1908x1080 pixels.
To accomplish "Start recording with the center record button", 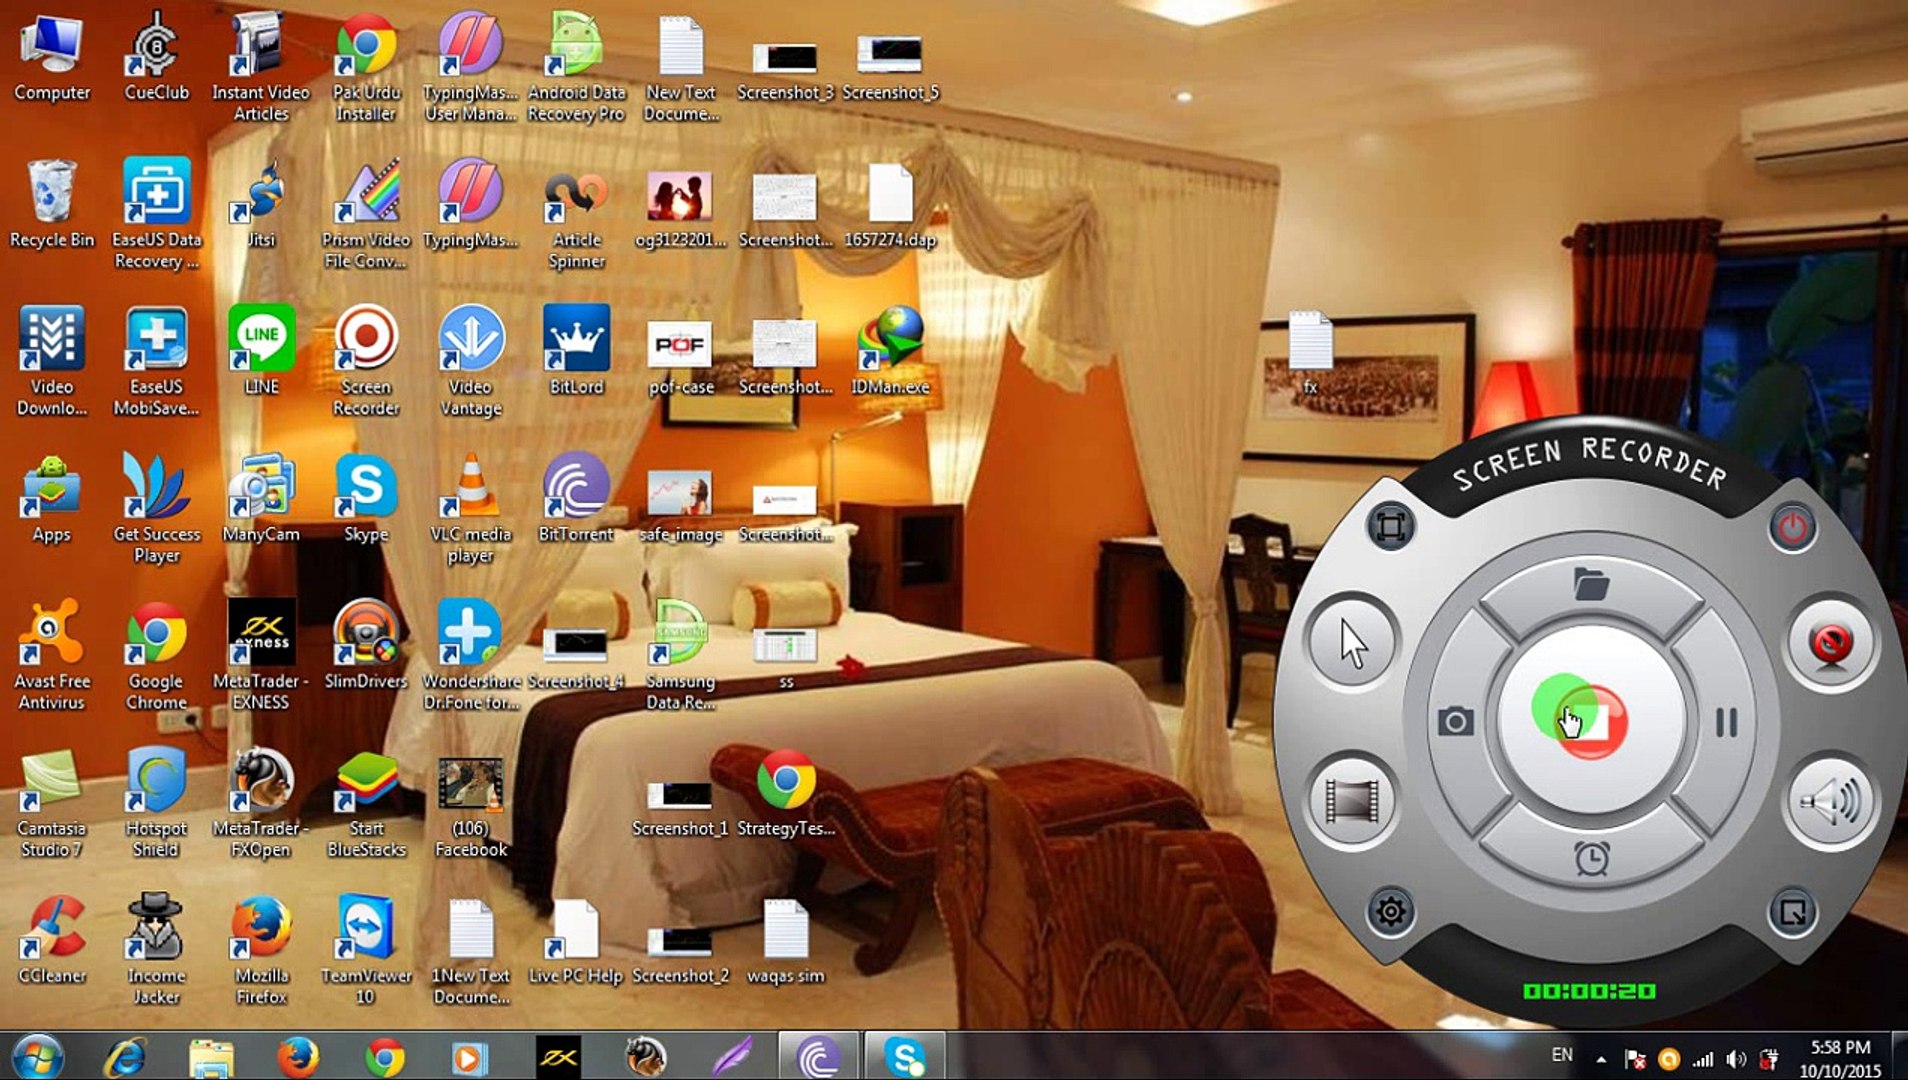I will click(1592, 720).
